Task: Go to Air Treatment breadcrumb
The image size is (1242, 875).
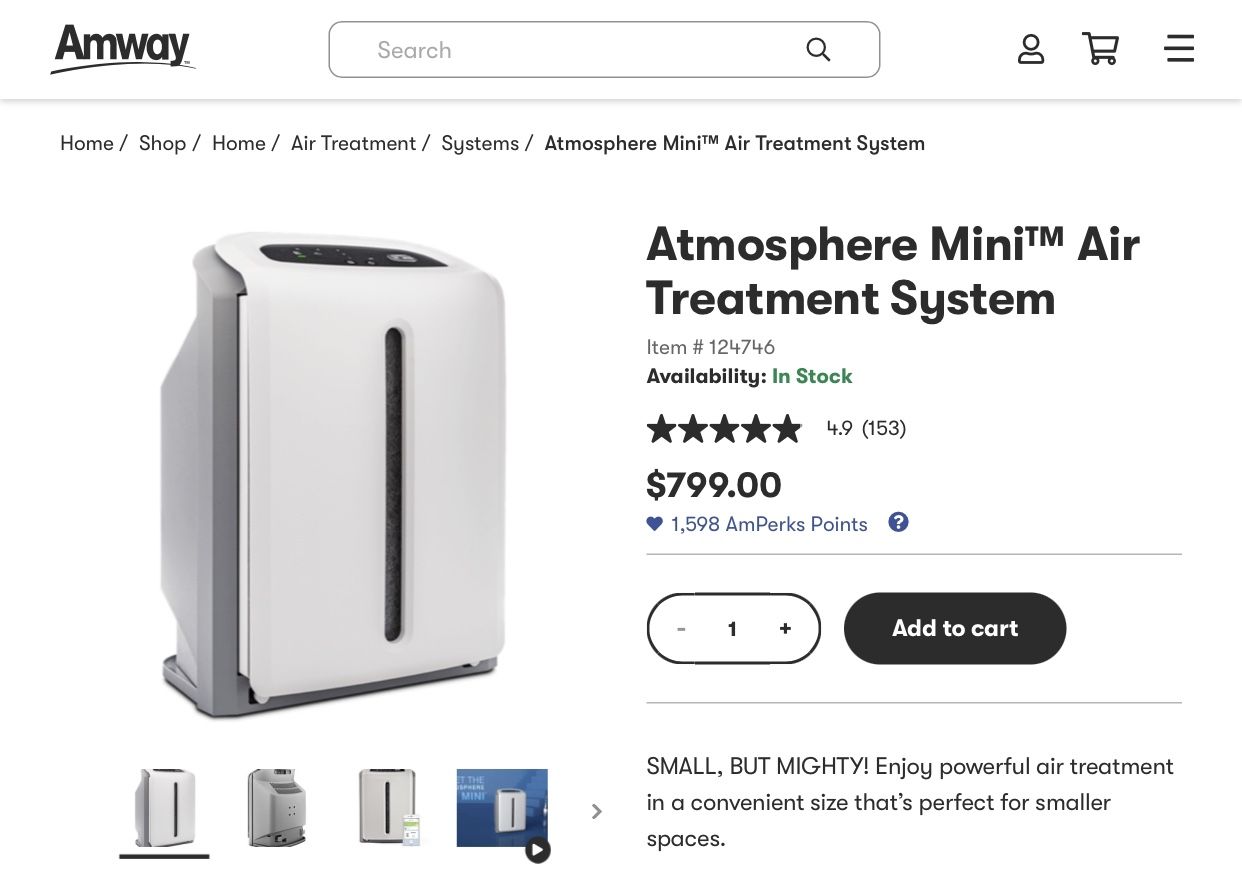Action: click(353, 143)
